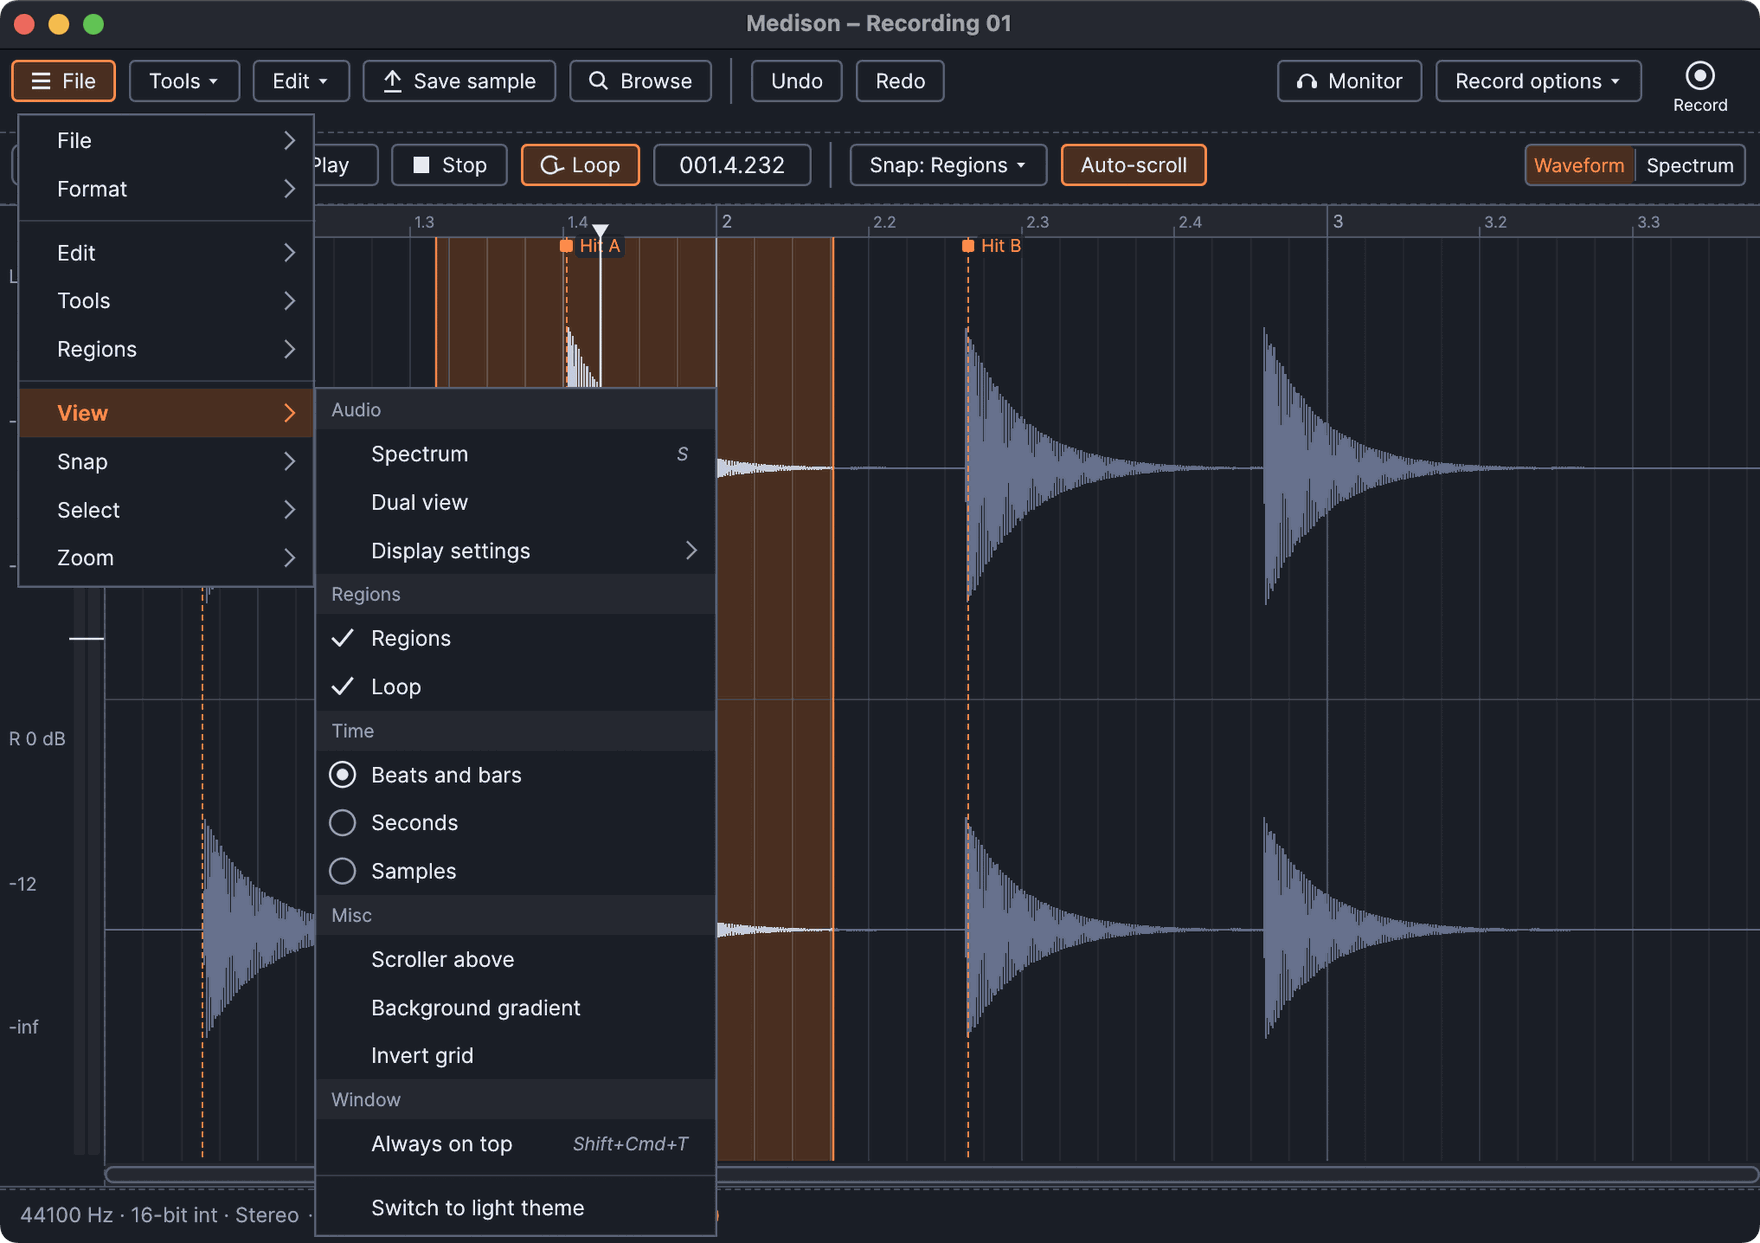Click the Redo button
1760x1243 pixels.
pos(900,81)
